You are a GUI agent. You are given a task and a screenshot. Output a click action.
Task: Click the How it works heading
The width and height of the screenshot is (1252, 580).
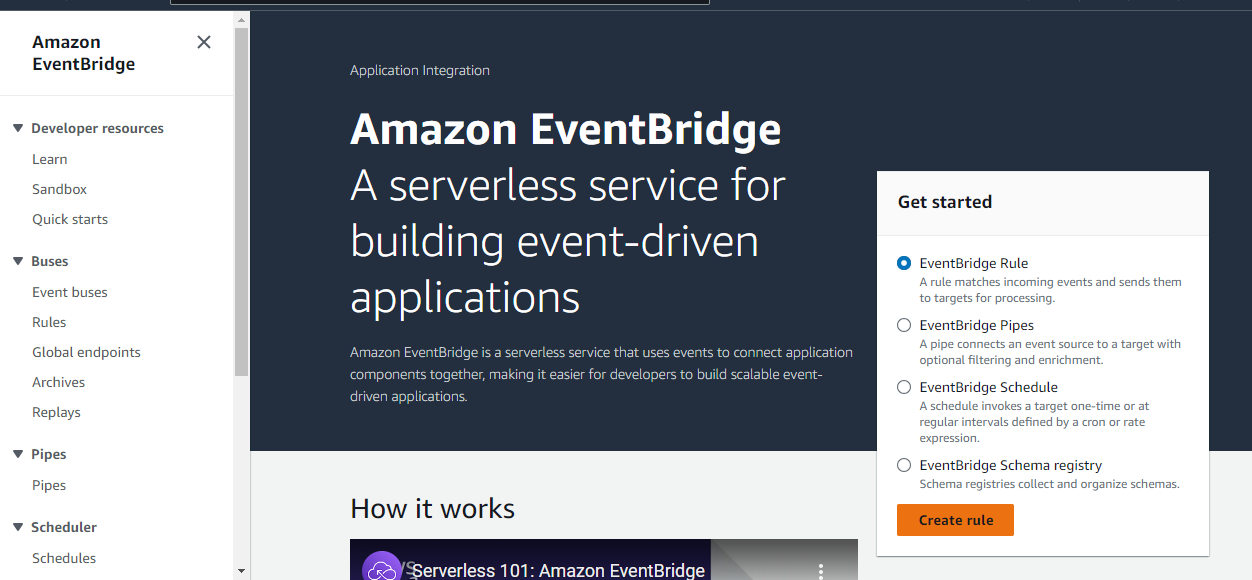432,509
